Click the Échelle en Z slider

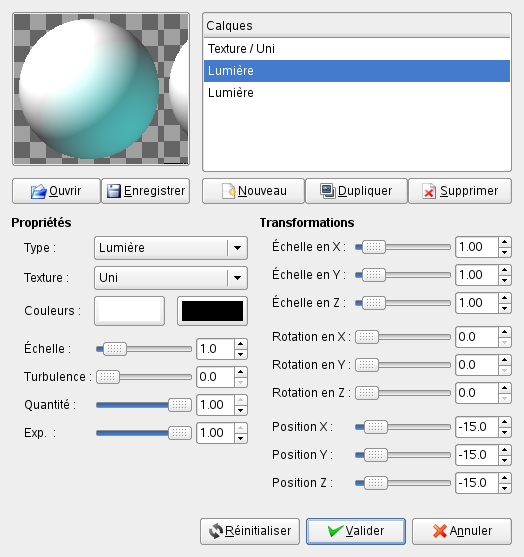403,303
